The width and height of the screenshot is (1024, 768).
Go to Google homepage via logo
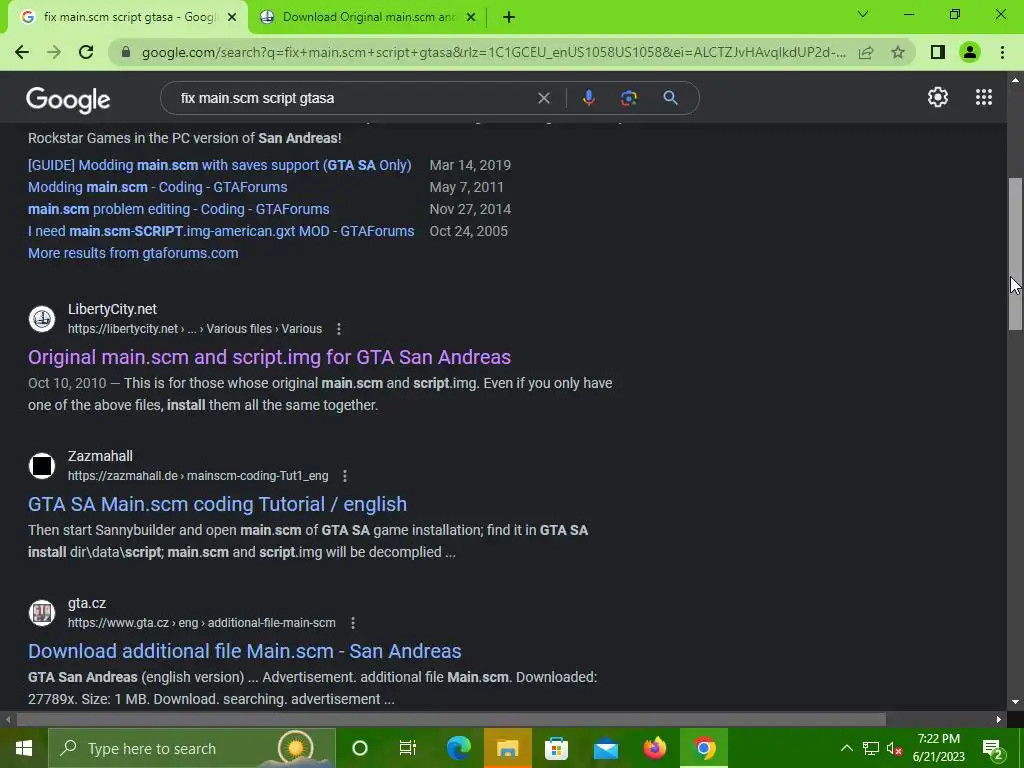click(x=68, y=99)
